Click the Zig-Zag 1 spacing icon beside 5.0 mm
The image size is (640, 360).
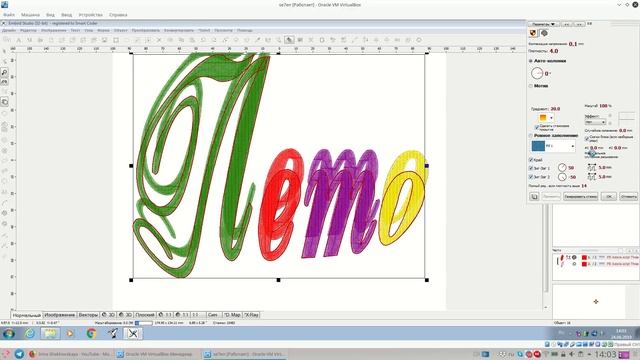pos(591,168)
